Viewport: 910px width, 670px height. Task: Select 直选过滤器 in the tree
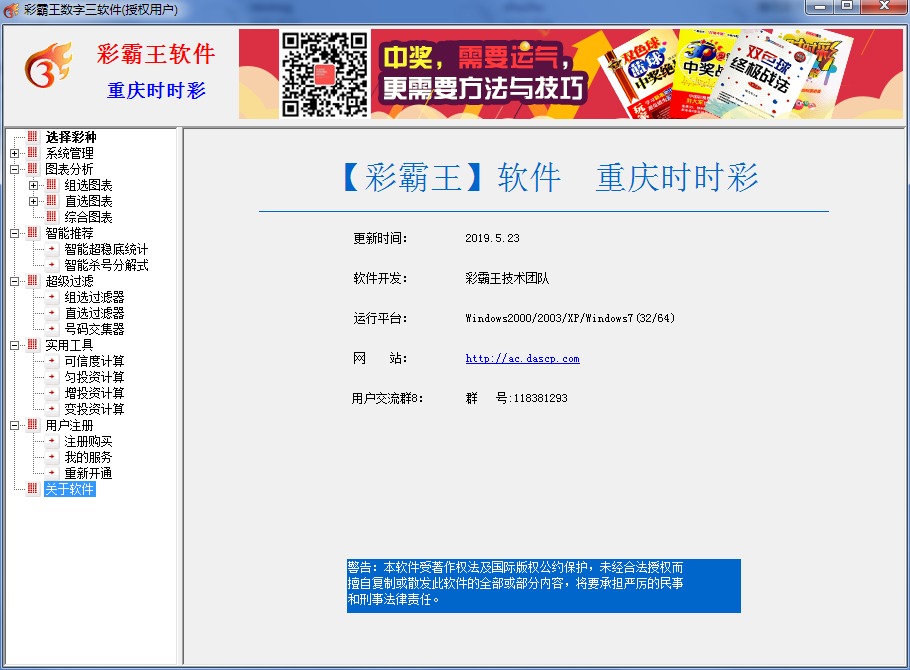tap(94, 313)
